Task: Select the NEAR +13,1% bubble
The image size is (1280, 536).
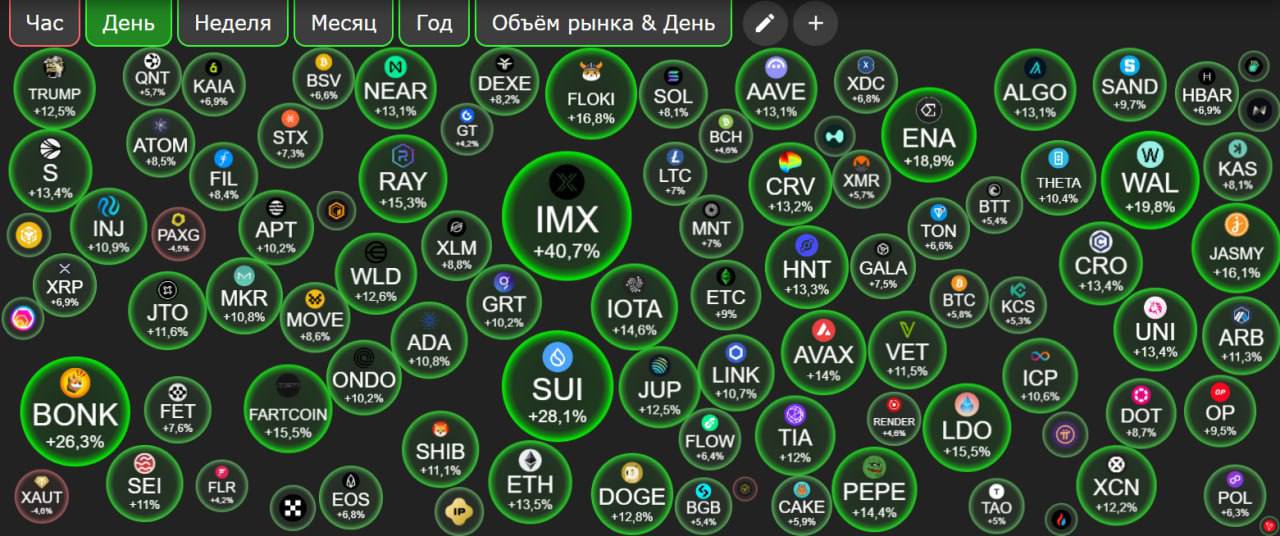Action: tap(395, 89)
